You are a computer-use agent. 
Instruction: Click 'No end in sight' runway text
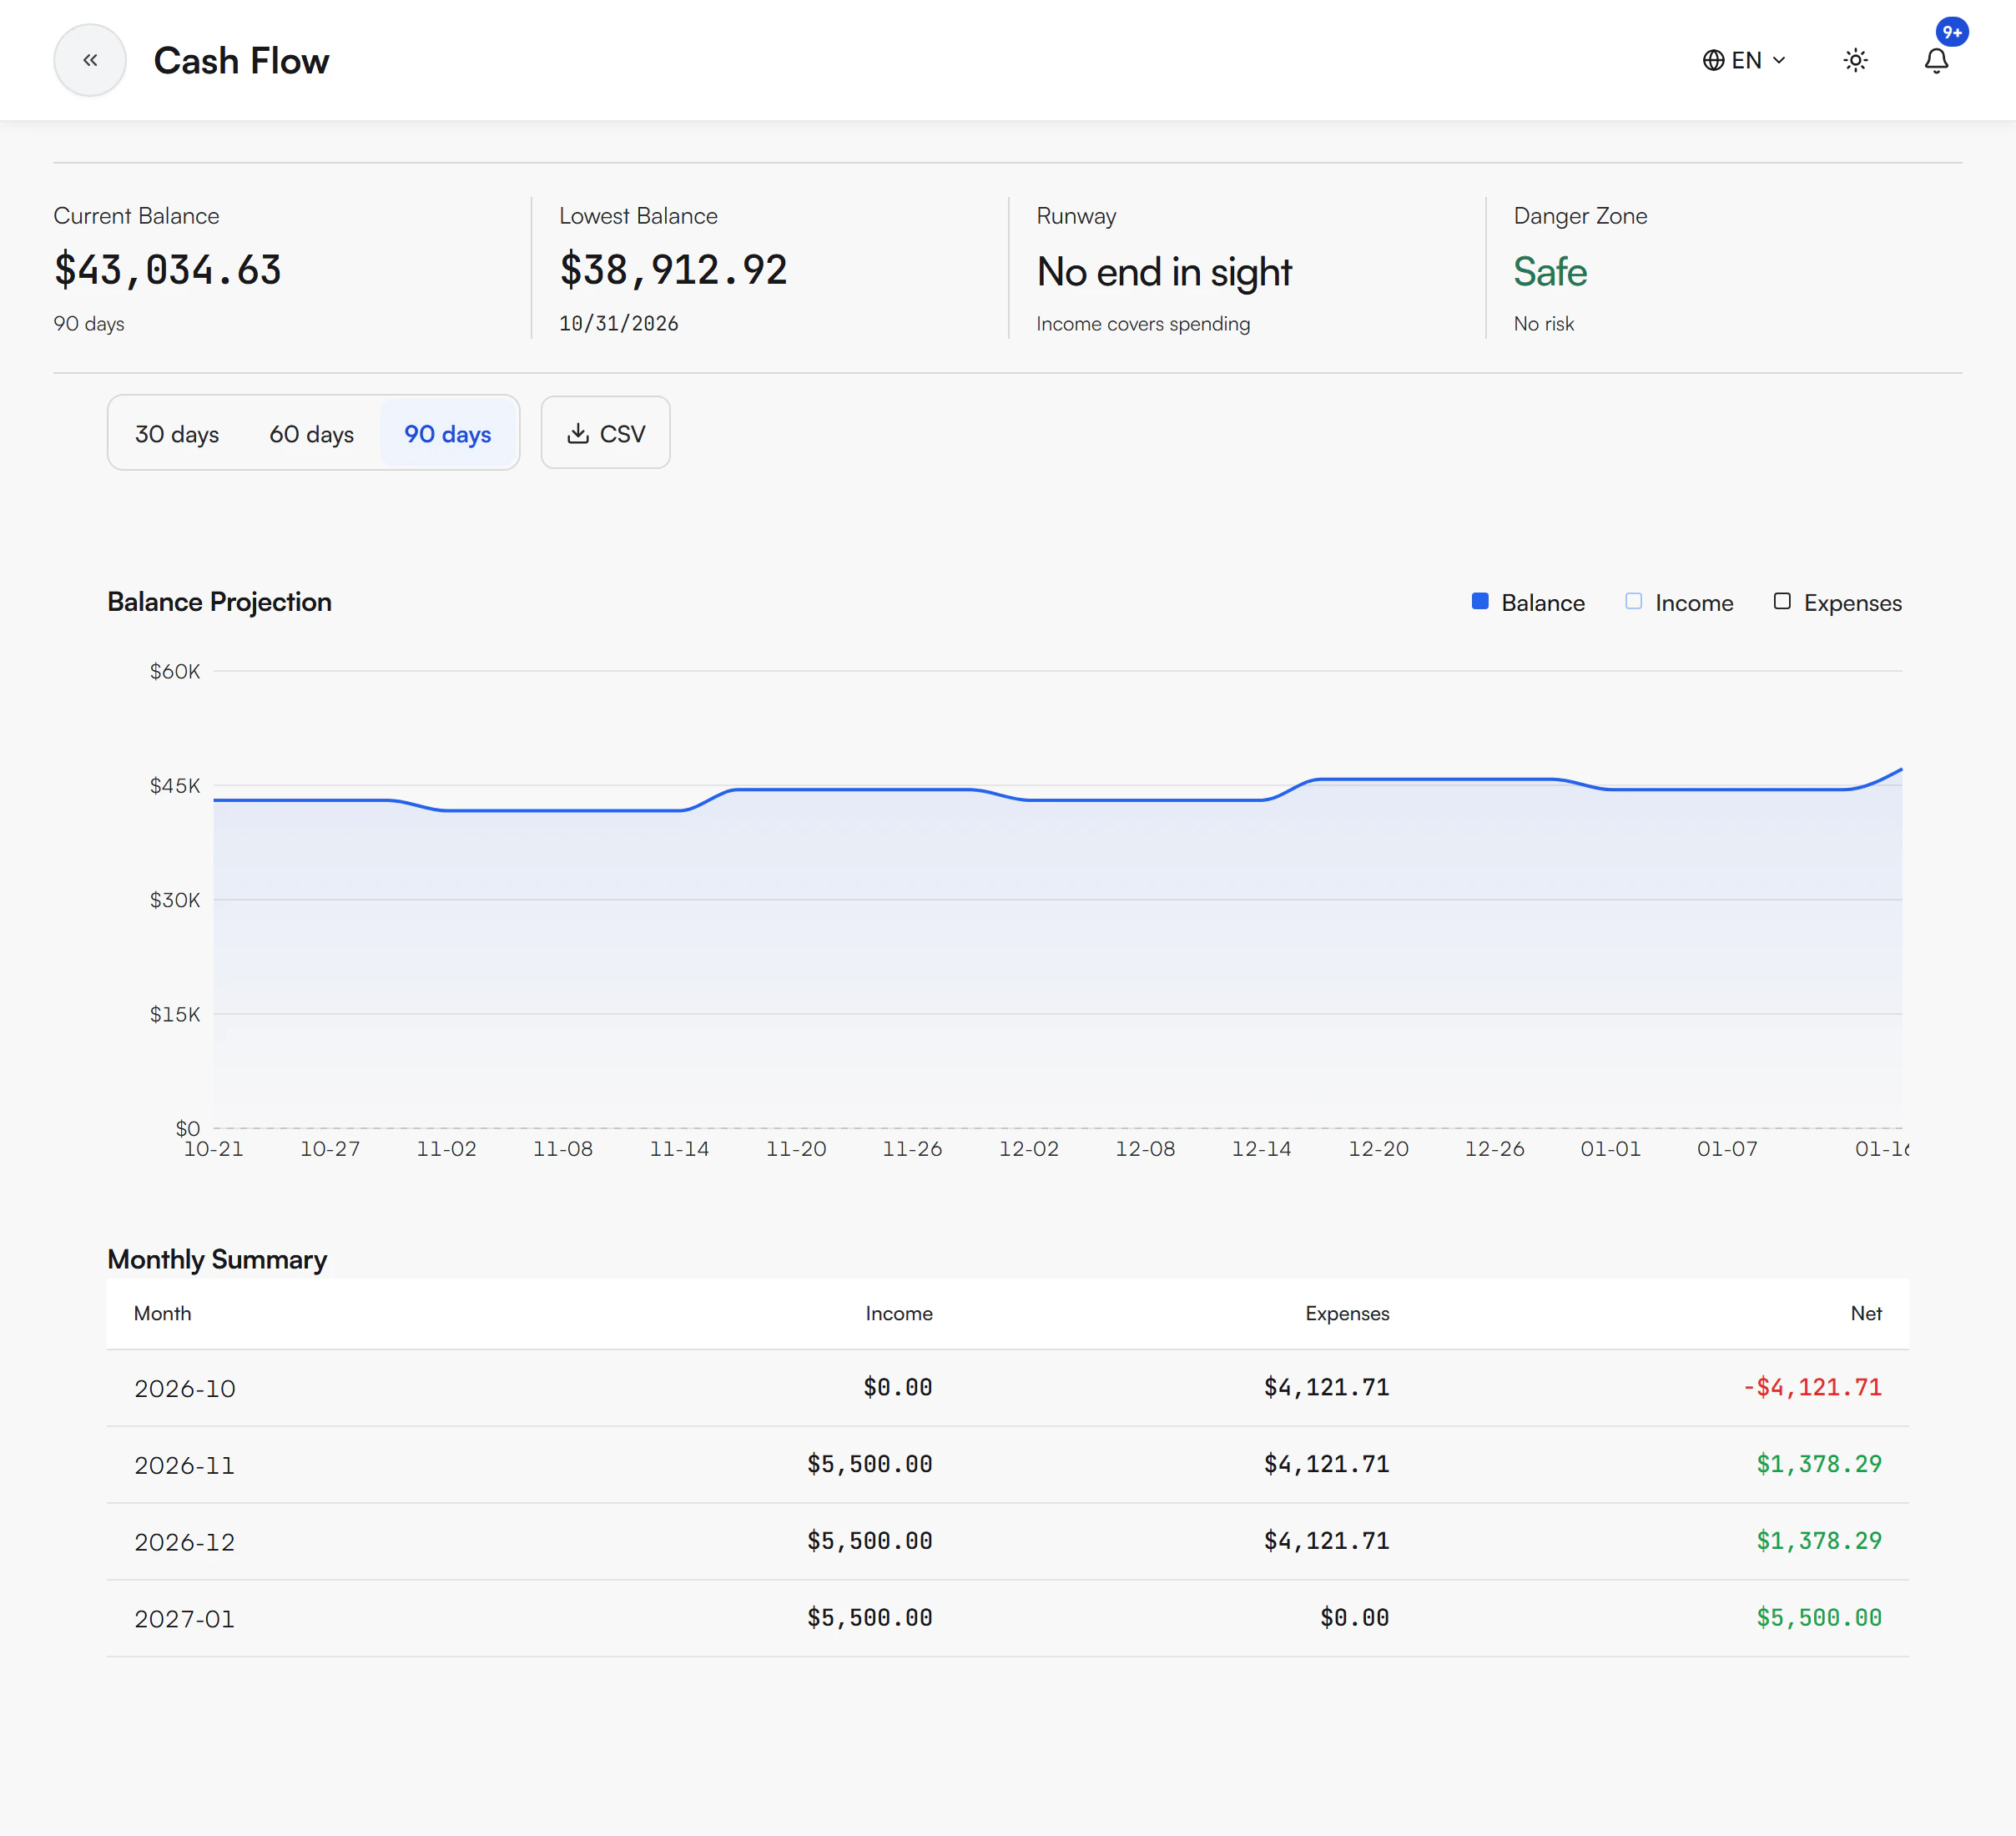click(1164, 272)
